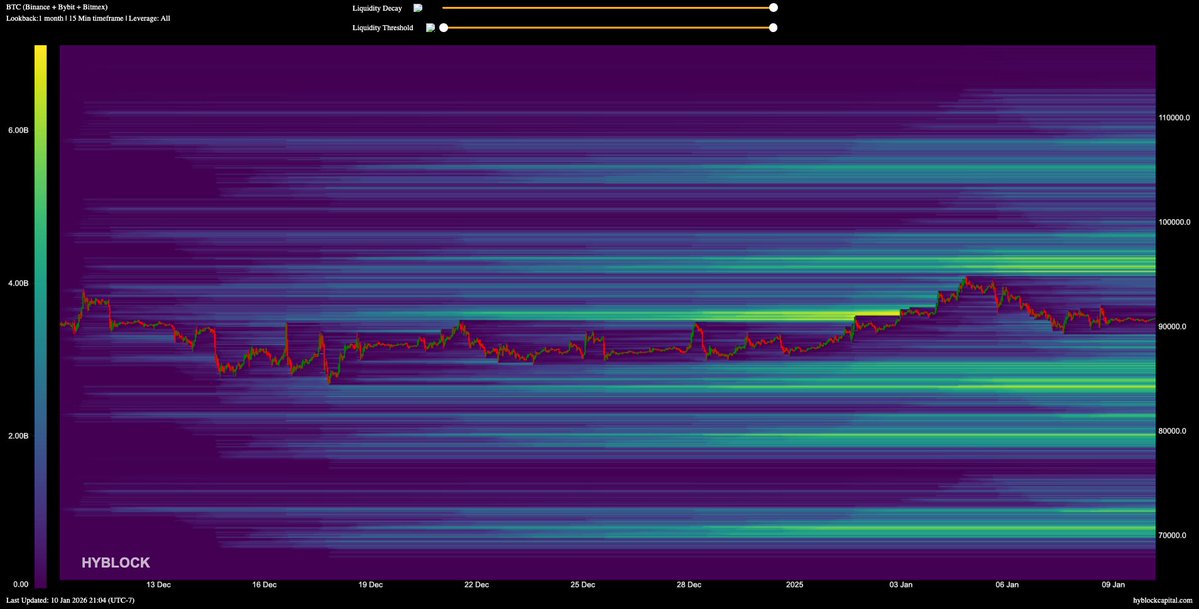Click the Liquidity Threshold info icon
1199x609 pixels.
[430, 28]
